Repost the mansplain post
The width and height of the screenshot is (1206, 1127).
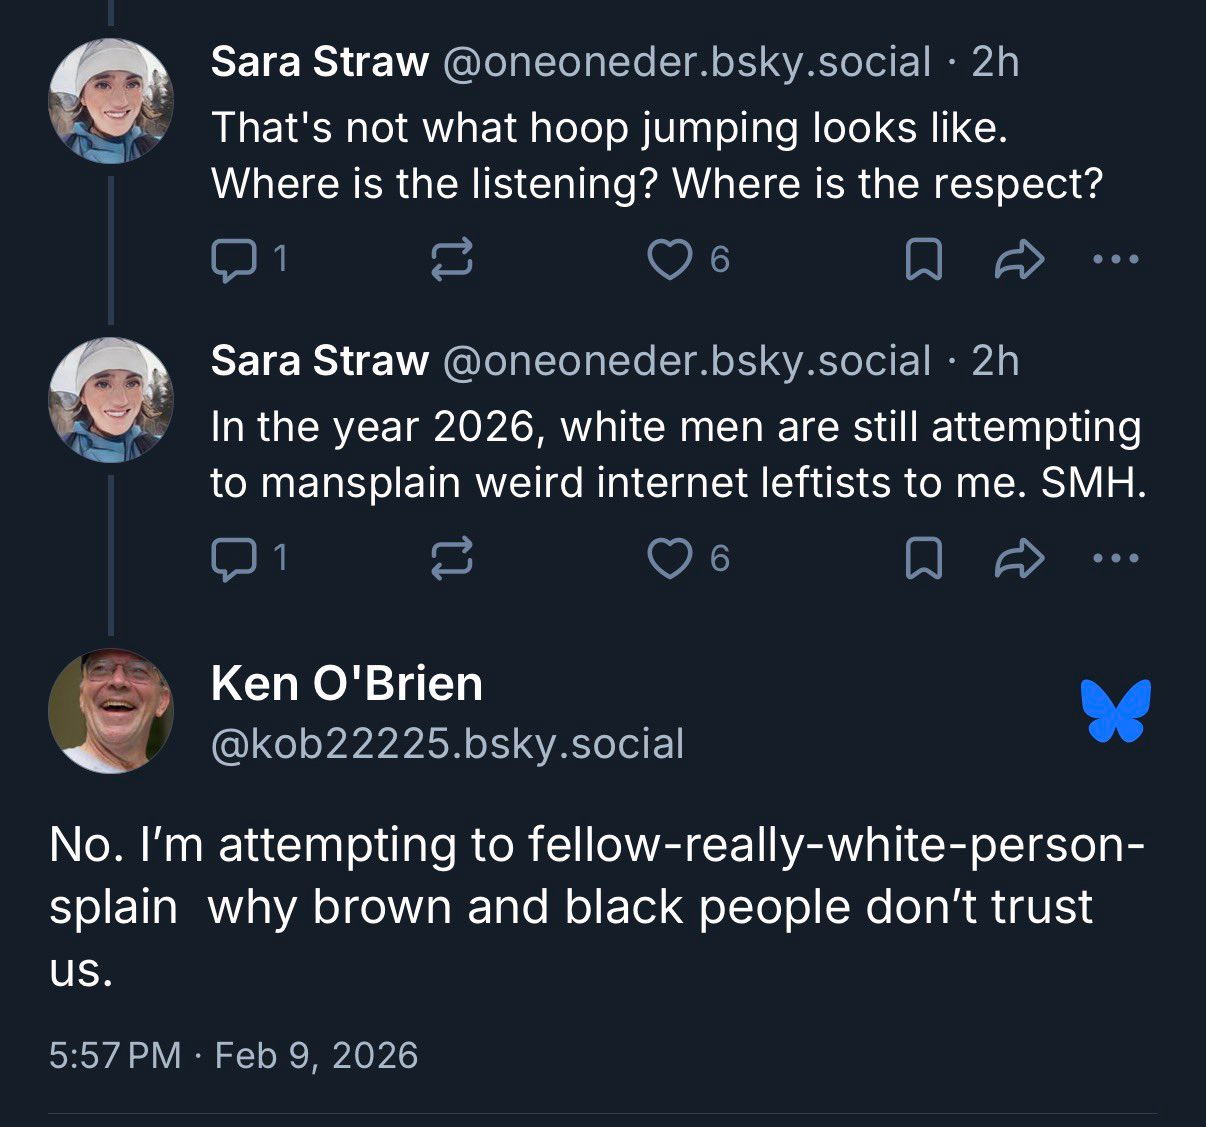coord(451,558)
